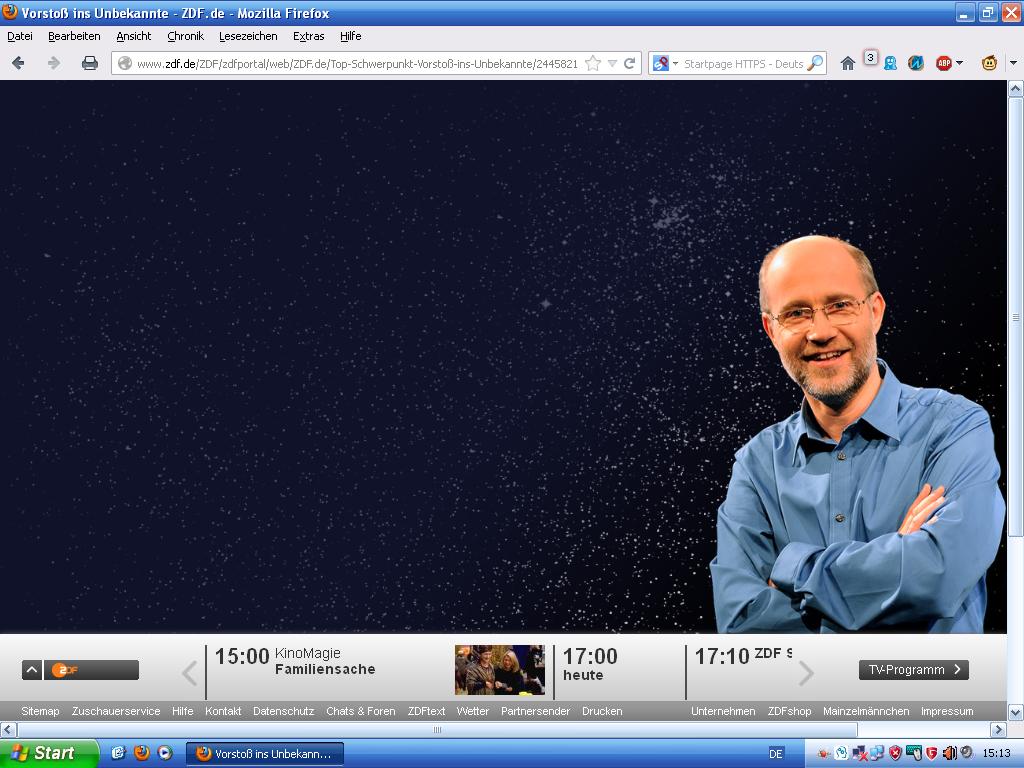
Task: Open the 17:10 ZDF program entry
Action: (x=743, y=656)
